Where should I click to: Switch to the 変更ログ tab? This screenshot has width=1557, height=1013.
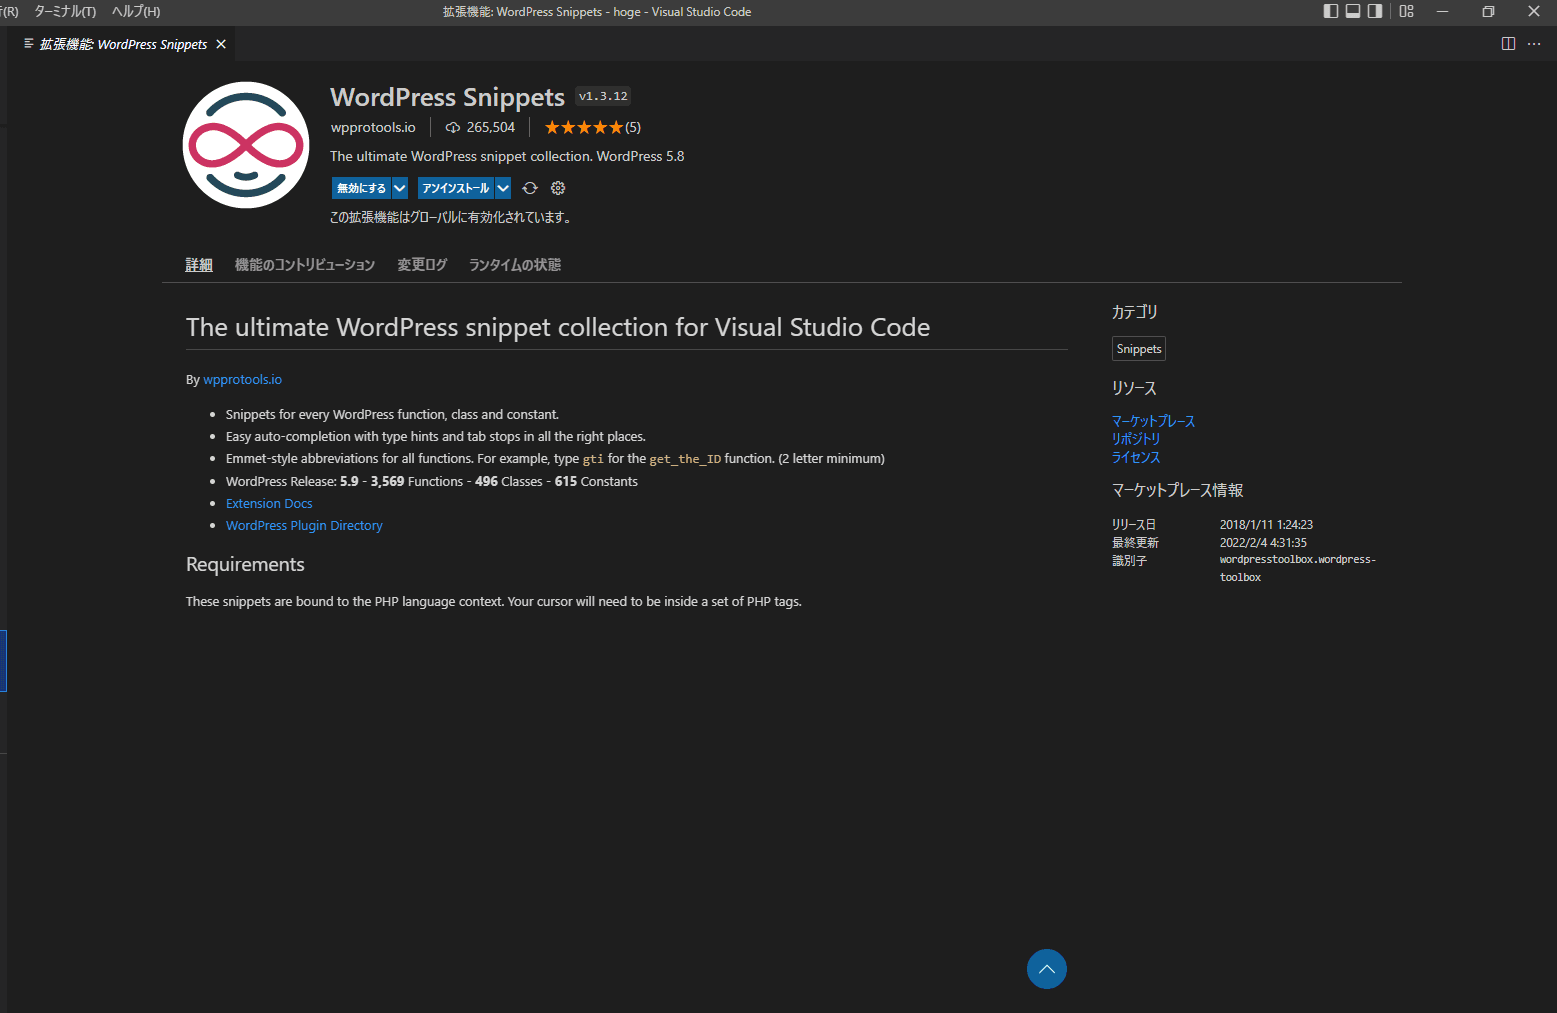point(422,265)
